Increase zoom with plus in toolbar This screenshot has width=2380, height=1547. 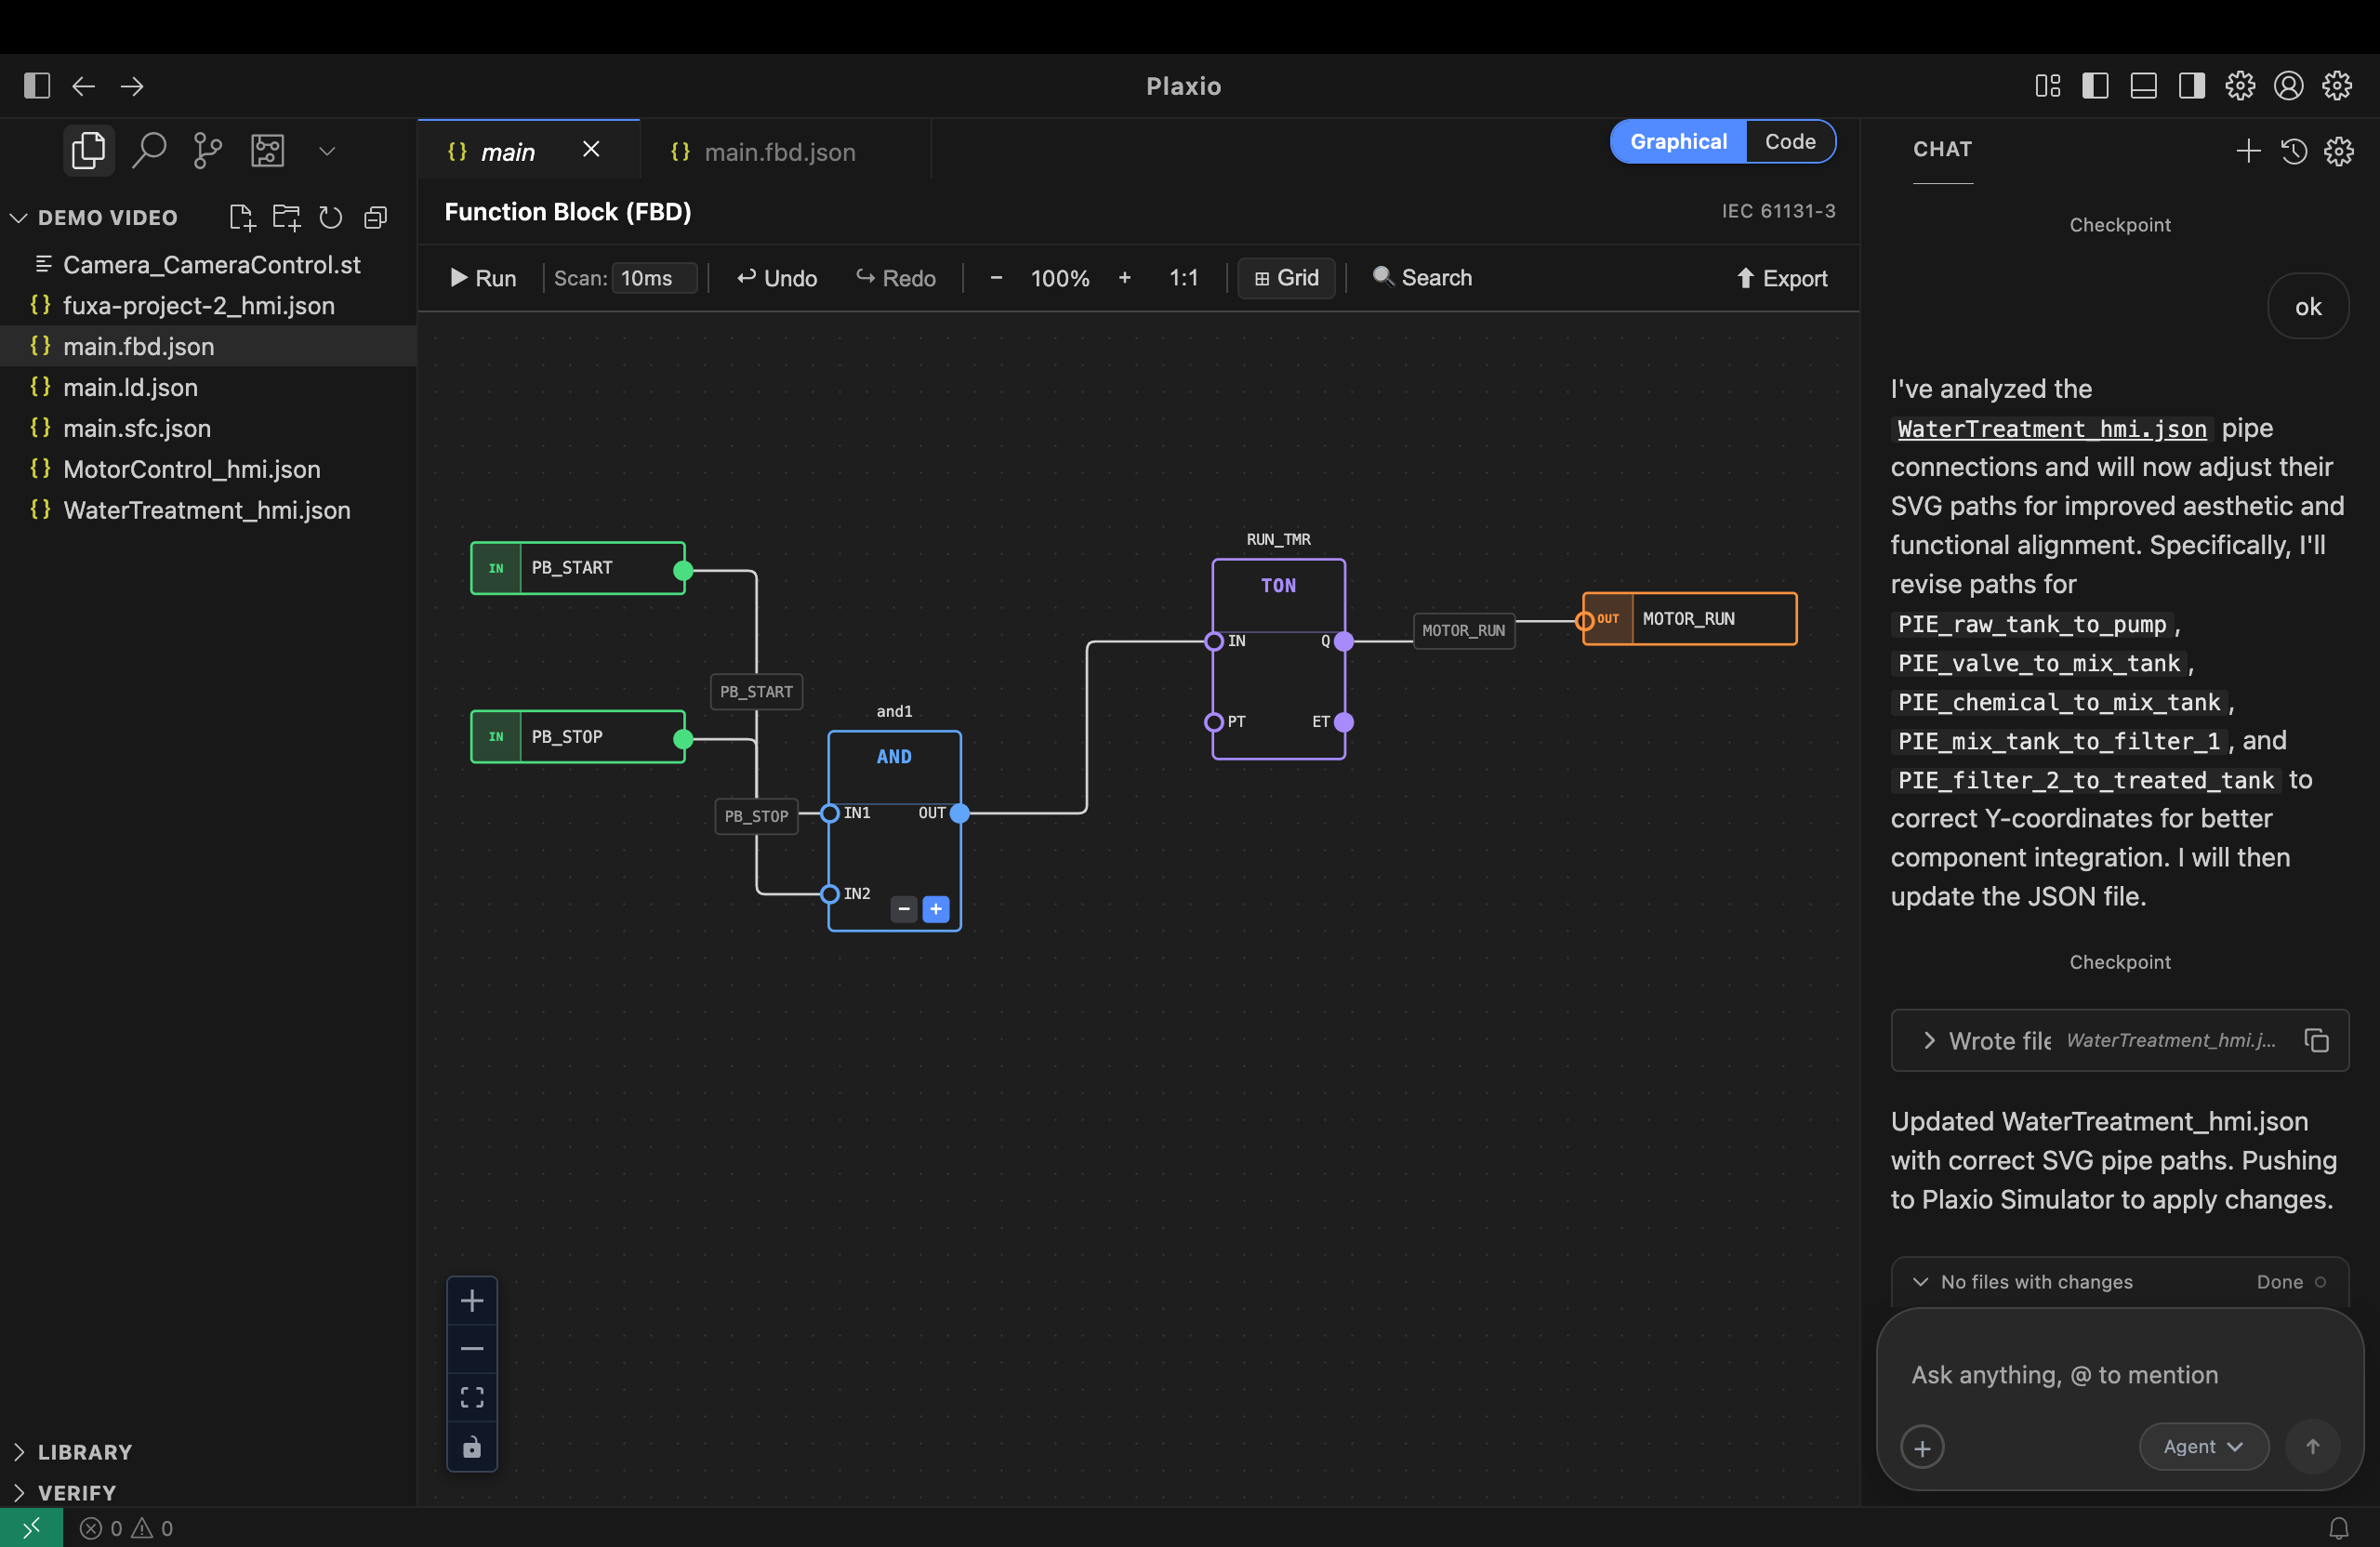click(1125, 278)
